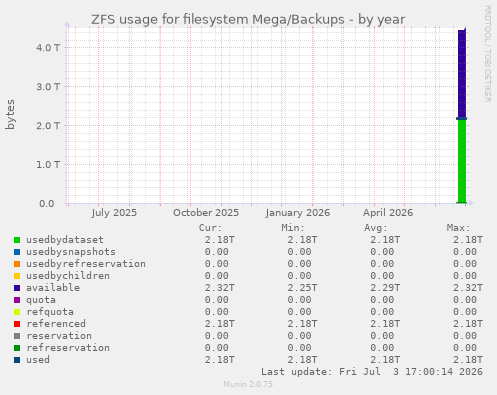
Task: Click quota's Cur value '0.00'
Action: coord(216,300)
